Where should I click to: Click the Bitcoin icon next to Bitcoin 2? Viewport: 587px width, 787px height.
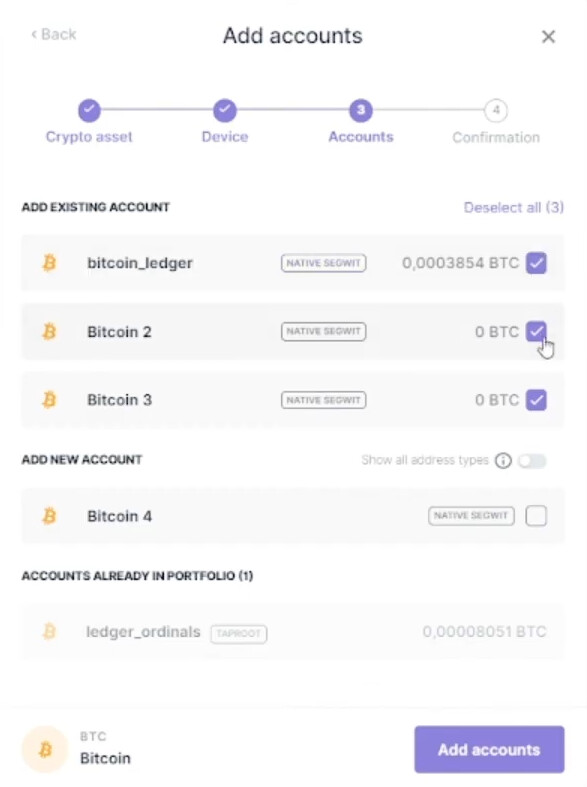[x=49, y=331]
